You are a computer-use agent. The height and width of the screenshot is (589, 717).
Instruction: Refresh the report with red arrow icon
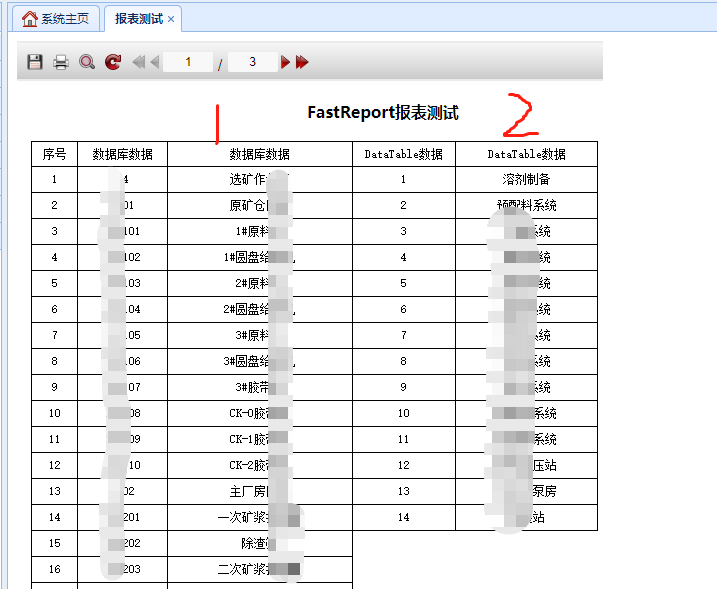click(x=113, y=62)
